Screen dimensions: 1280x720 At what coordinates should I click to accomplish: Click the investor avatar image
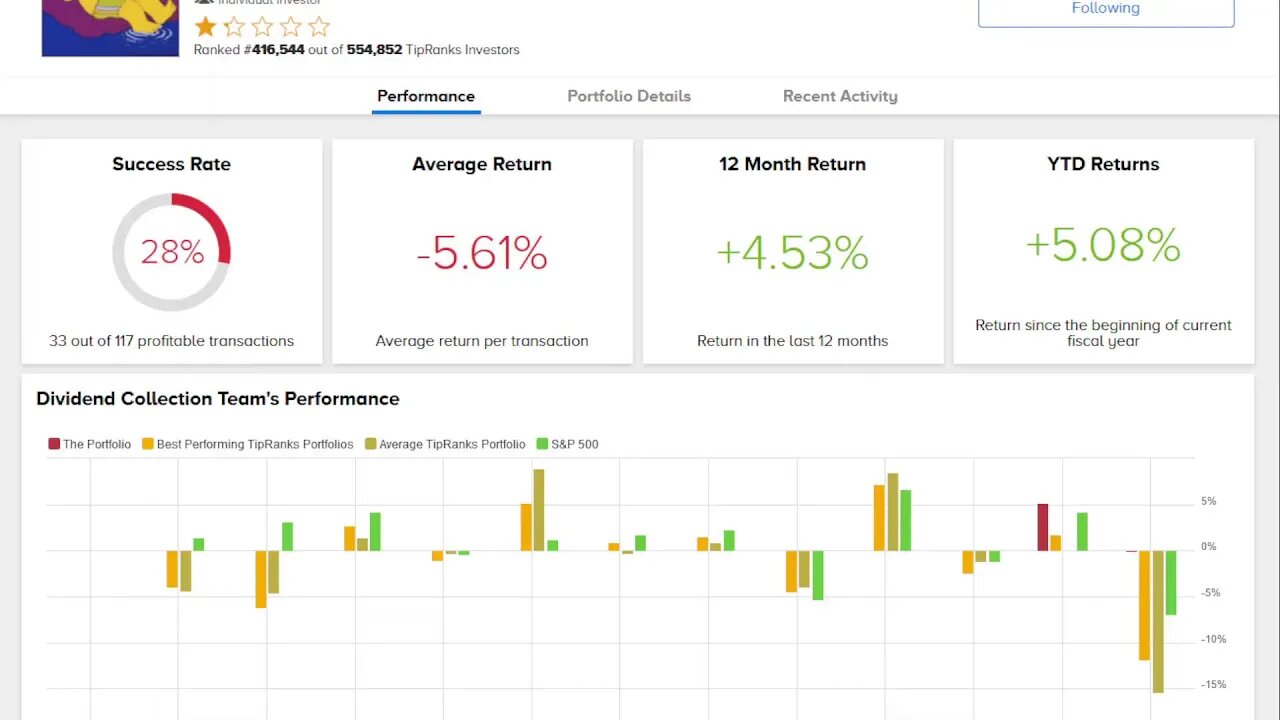[110, 27]
